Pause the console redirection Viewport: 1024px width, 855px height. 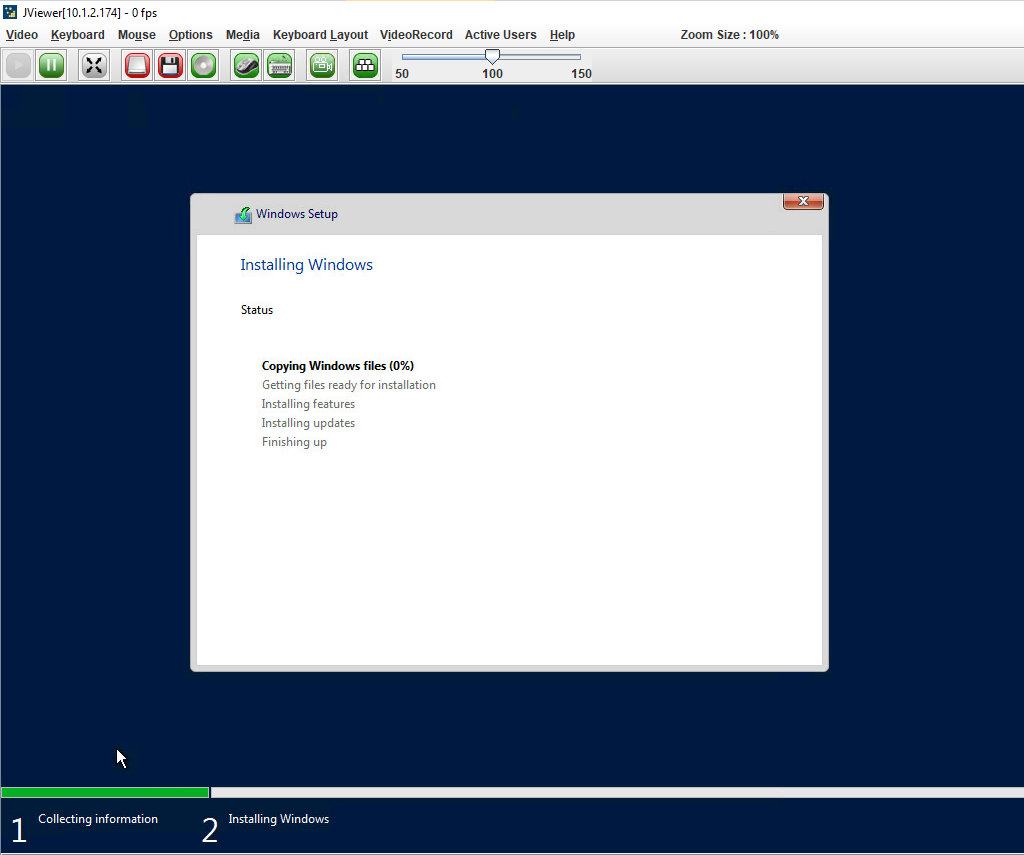pyautogui.click(x=52, y=65)
